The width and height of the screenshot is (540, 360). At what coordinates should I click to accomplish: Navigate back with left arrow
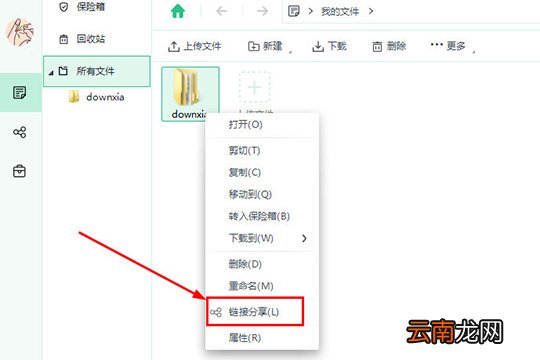coord(221,11)
